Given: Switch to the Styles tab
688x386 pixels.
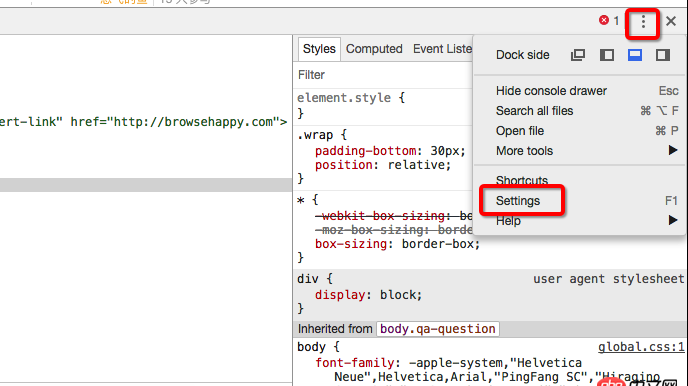Looking at the screenshot, I should pyautogui.click(x=319, y=49).
